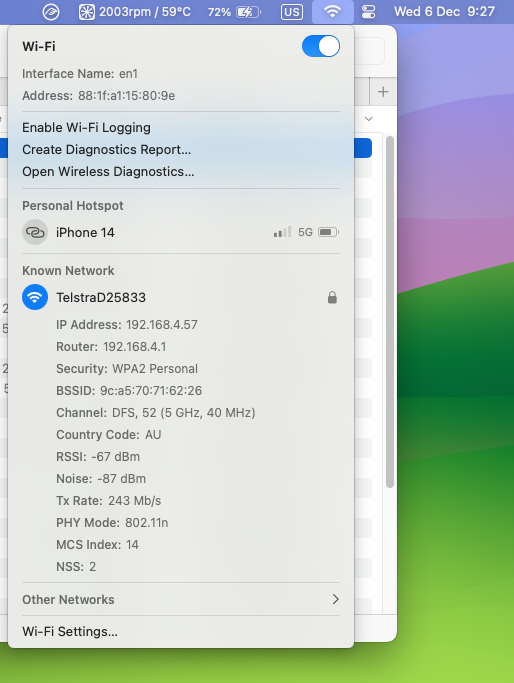
Task: Click the Address 88:1f:a1:15:80:9e line
Action: (x=98, y=95)
